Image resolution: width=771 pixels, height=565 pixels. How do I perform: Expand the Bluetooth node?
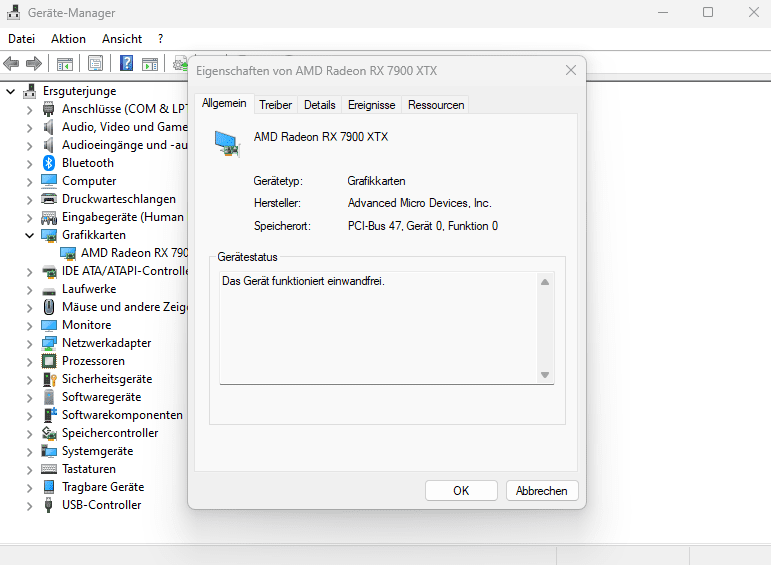tap(30, 164)
